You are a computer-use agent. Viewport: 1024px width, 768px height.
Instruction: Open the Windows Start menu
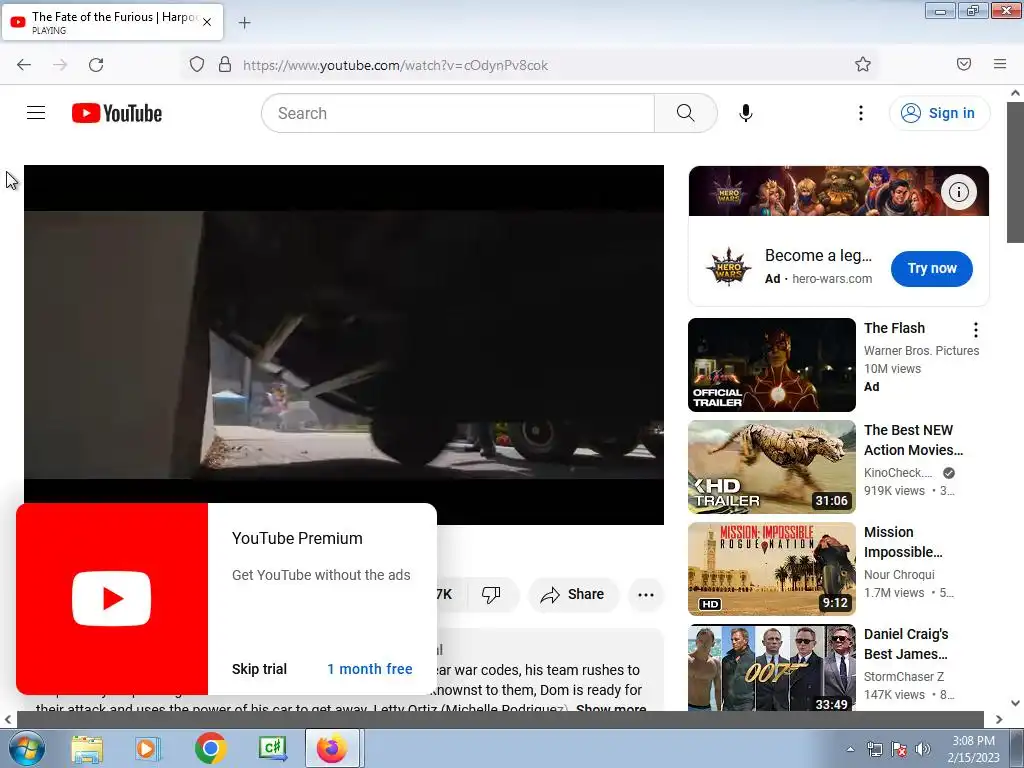click(27, 748)
